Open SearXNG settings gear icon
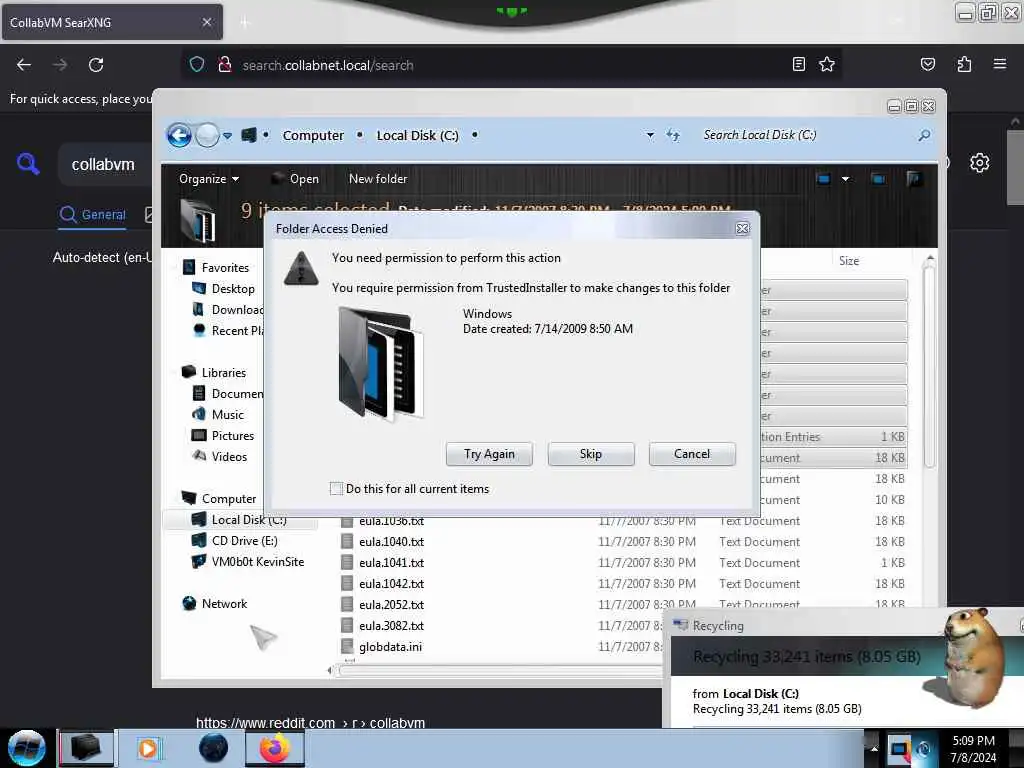Screen dimensions: 1024x768 click(979, 163)
